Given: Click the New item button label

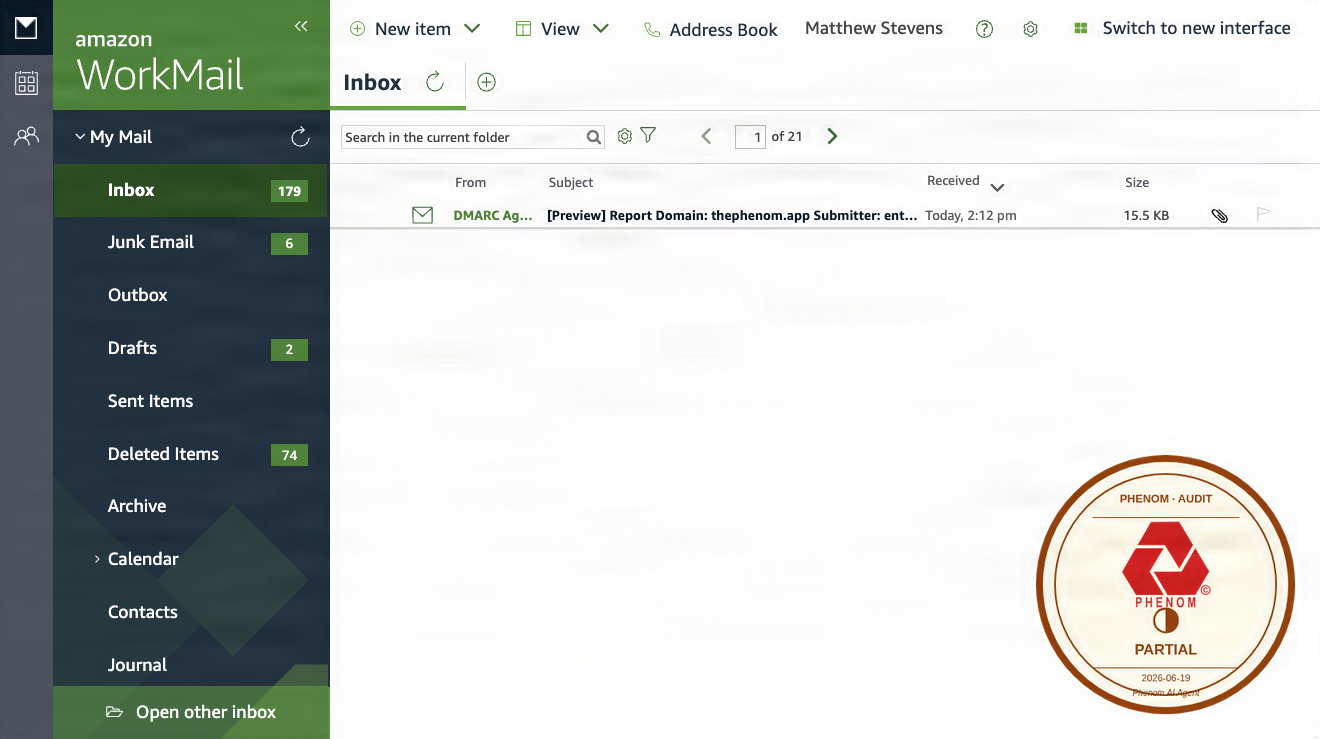Looking at the screenshot, I should tap(412, 29).
